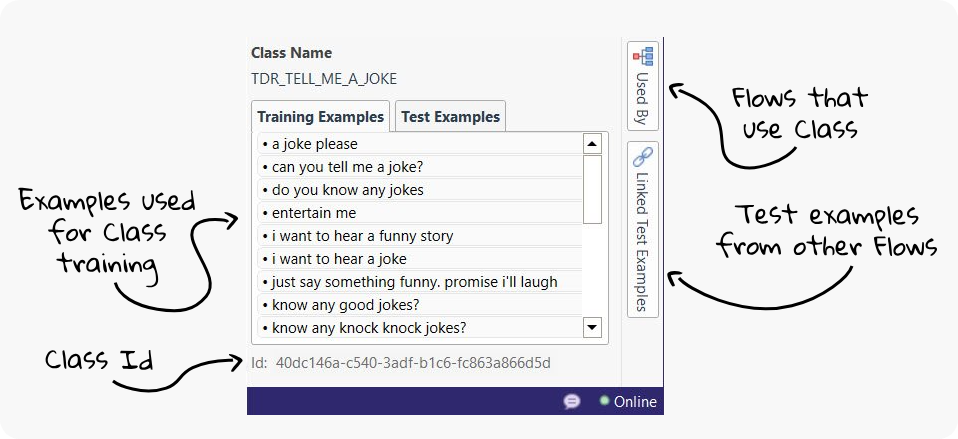Image resolution: width=958 pixels, height=439 pixels.
Task: Click the Linked Test Examples chain icon
Action: (642, 156)
